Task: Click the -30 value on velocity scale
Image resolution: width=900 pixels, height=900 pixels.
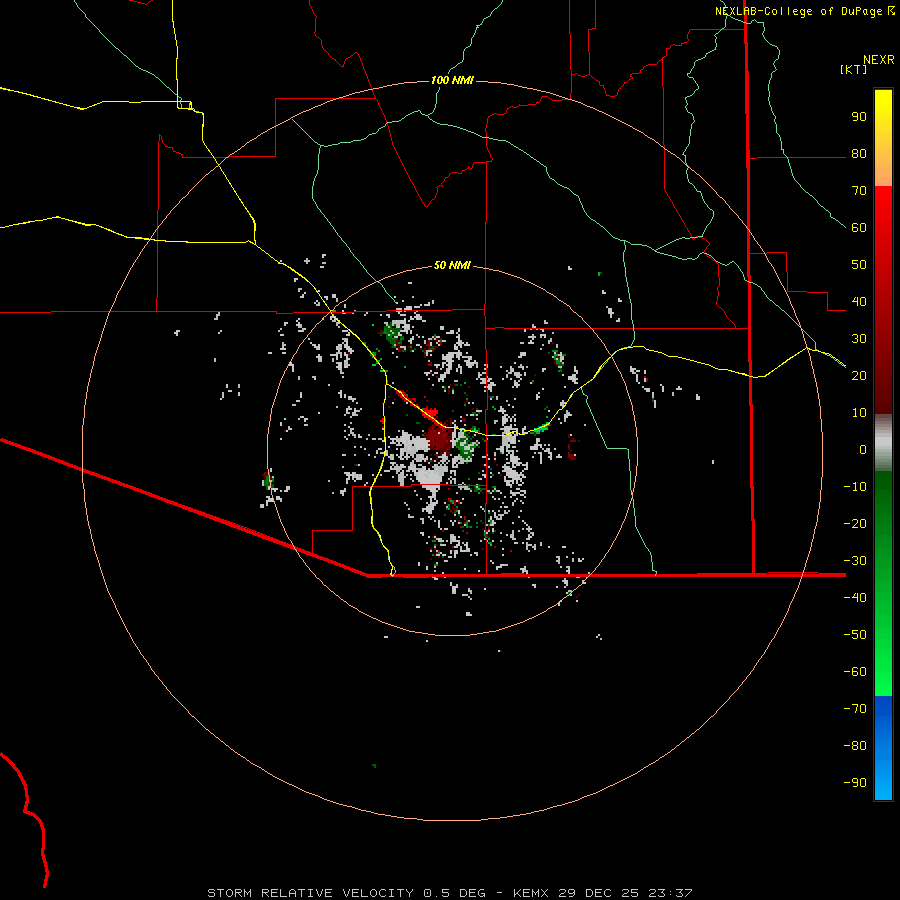Action: pyautogui.click(x=855, y=561)
